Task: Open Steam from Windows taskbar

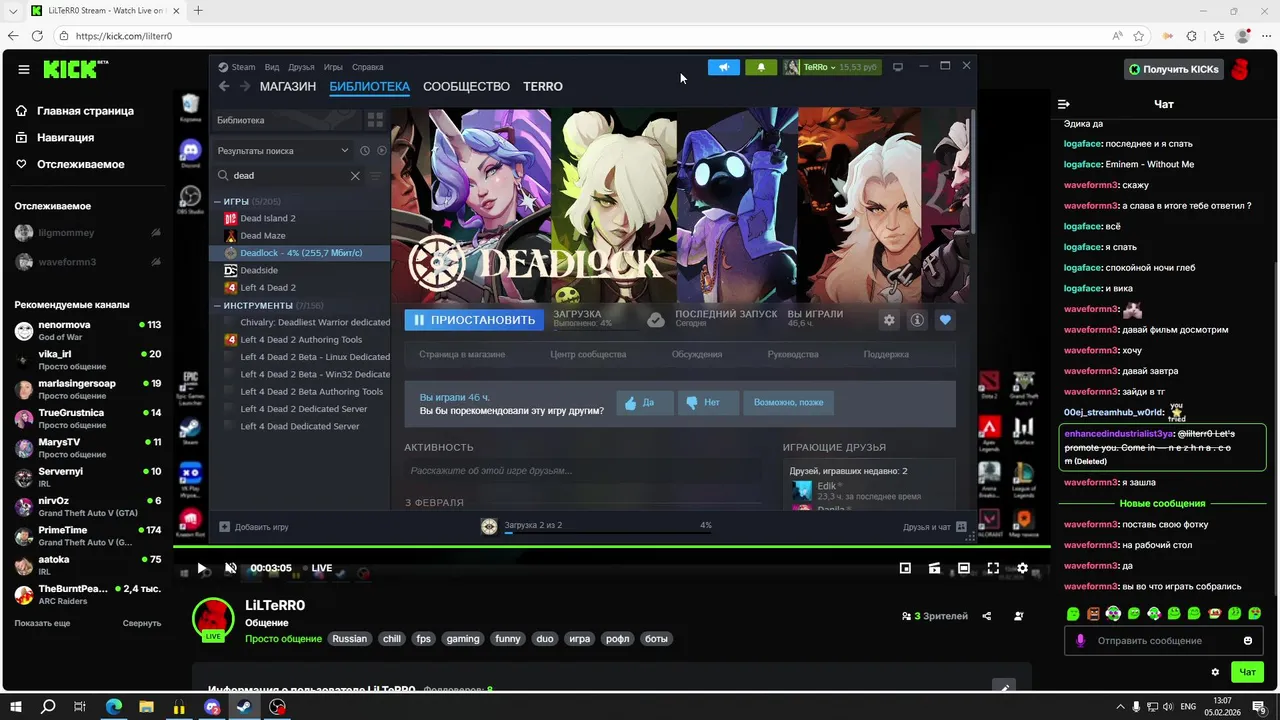Action: click(244, 706)
